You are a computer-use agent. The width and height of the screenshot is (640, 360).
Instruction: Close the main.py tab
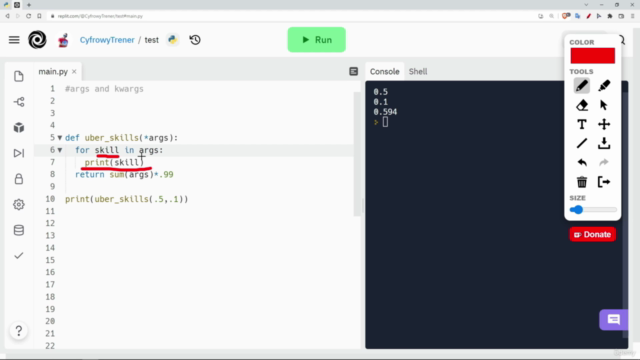coord(74,71)
